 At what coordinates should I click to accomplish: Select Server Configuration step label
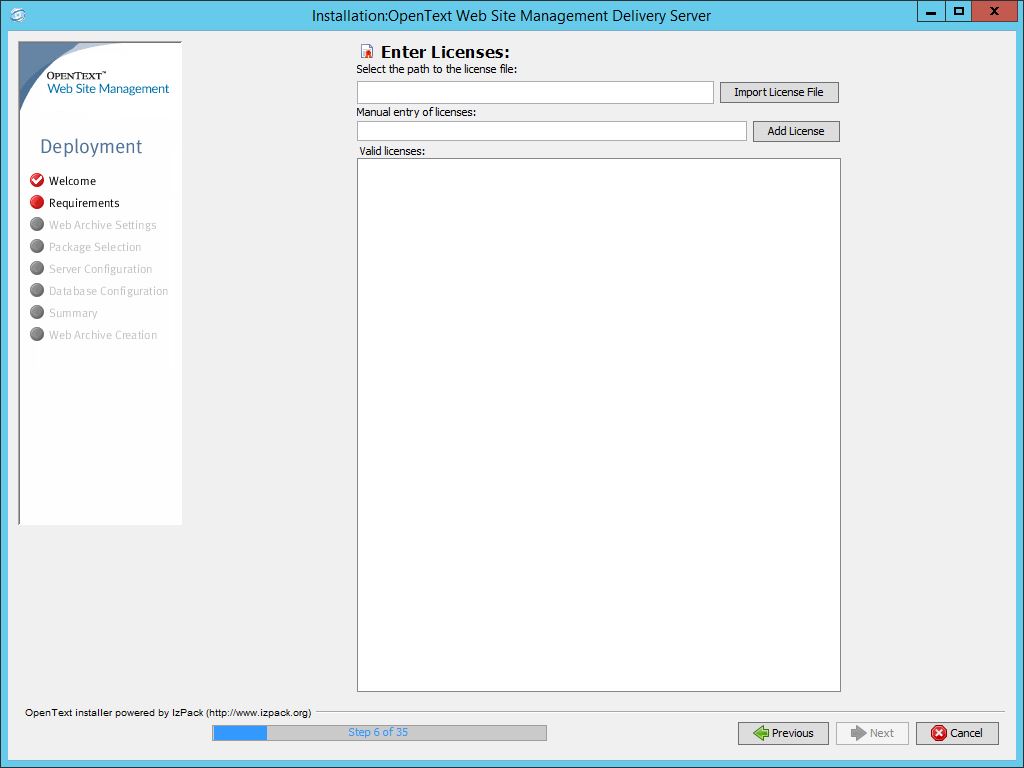click(x=101, y=269)
